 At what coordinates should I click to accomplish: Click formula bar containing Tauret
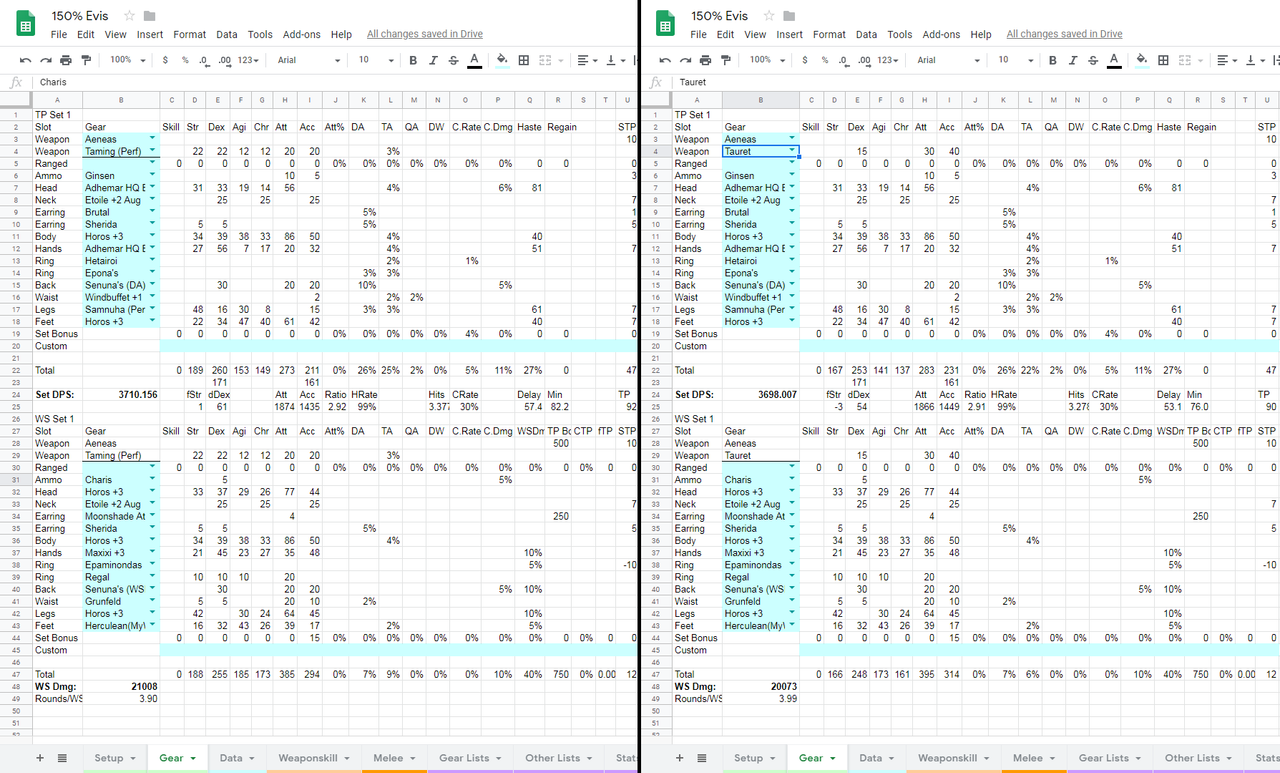pos(977,82)
